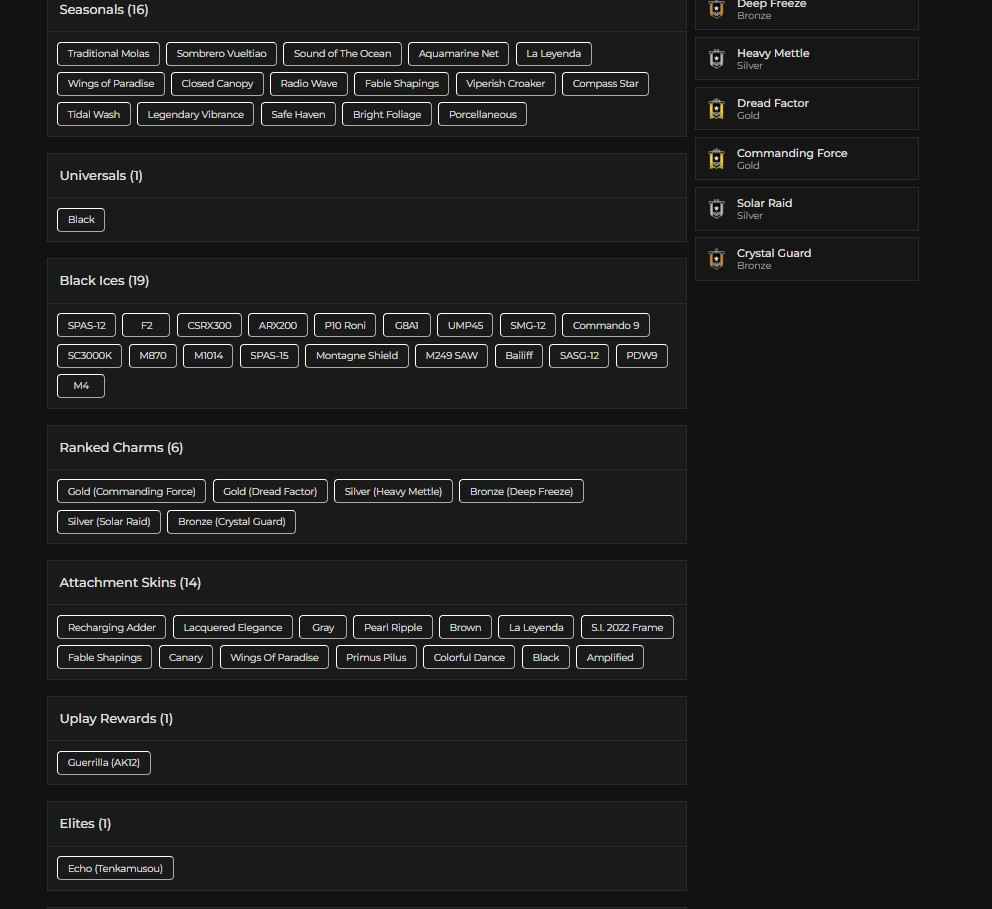The height and width of the screenshot is (909, 992).
Task: Select the Montagne Shield Black Ice tag
Action: 356,356
